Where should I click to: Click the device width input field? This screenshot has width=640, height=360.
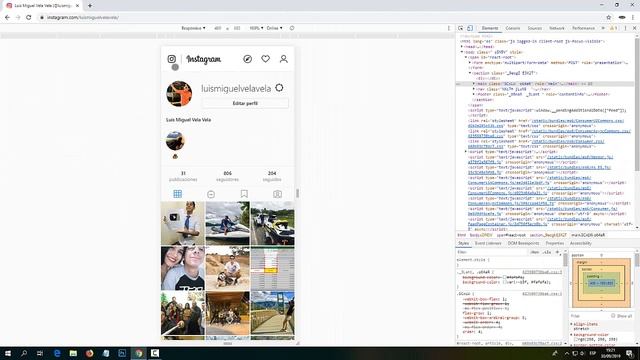click(218, 28)
